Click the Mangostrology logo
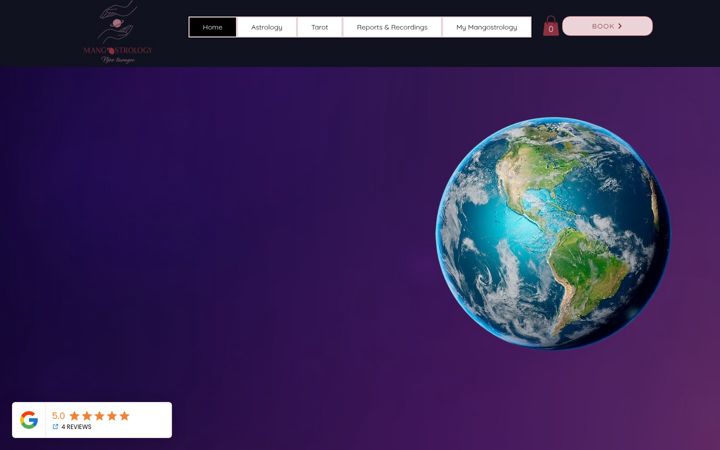This screenshot has height=450, width=720. (x=118, y=32)
